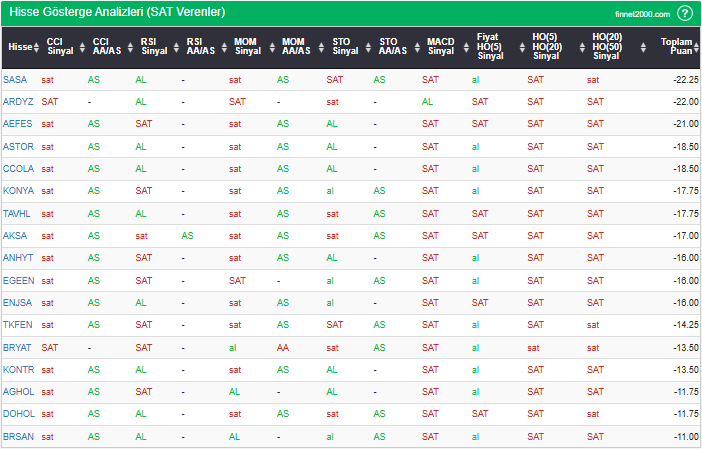Sort by Toplam Puan column arrows
This screenshot has width=702, height=449.
pos(697,47)
